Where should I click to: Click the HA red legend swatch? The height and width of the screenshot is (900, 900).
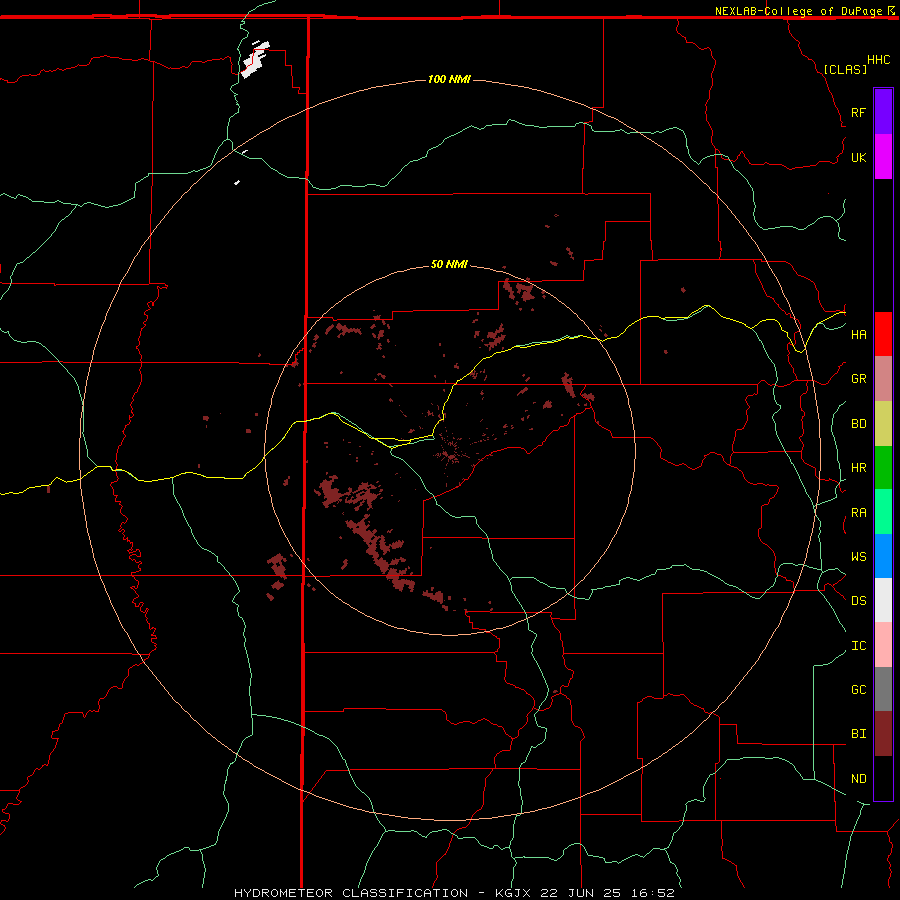click(x=883, y=334)
